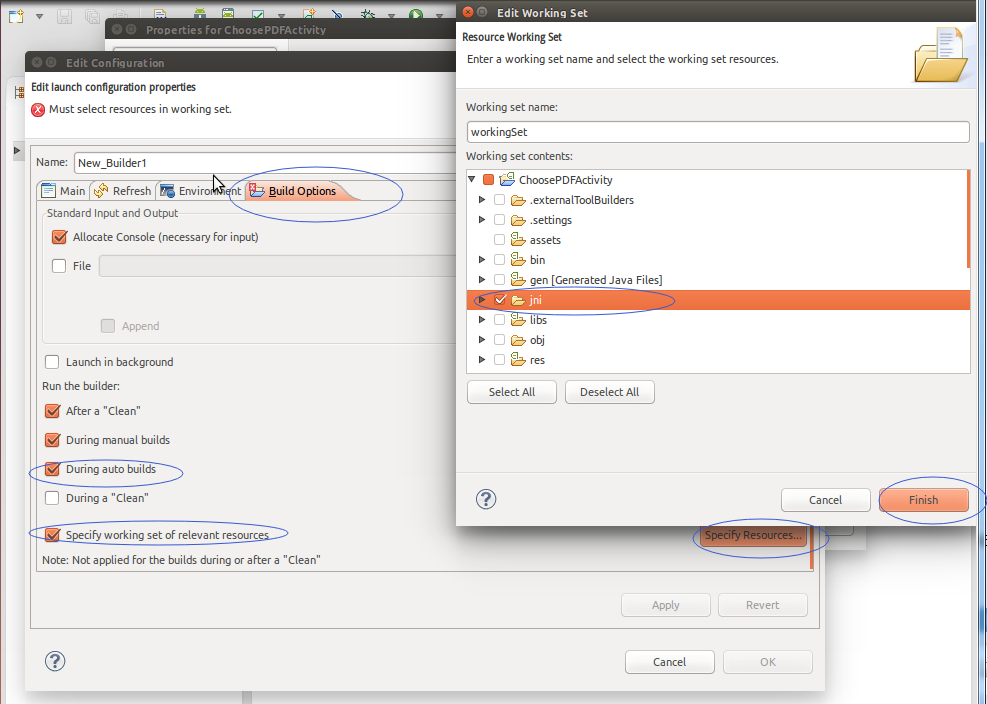
Task: Click the working set contents scrollbar
Action: [x=968, y=219]
